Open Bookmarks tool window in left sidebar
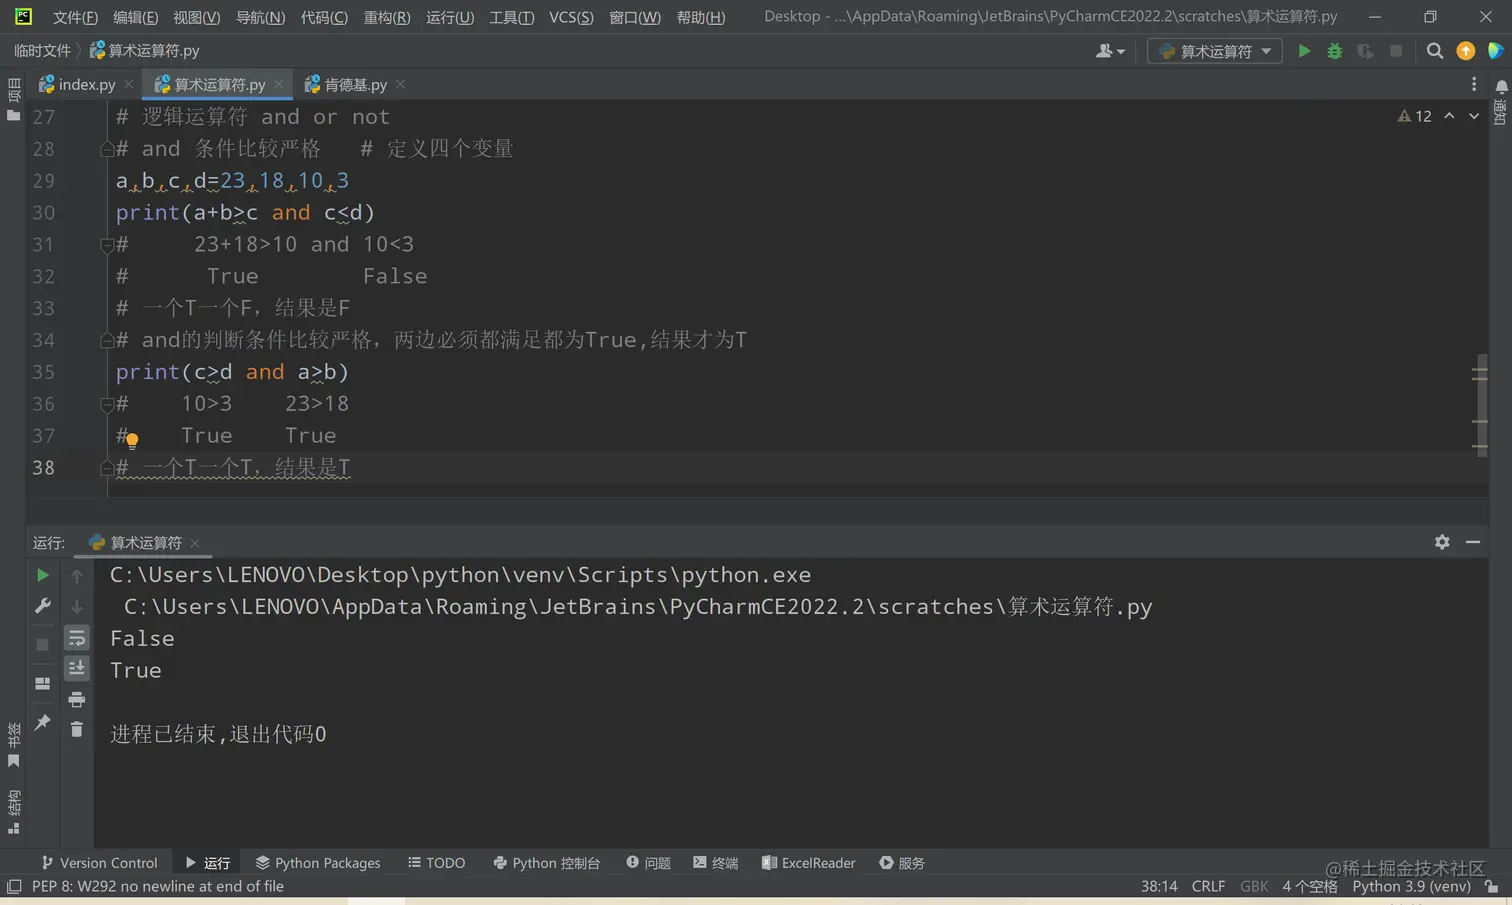This screenshot has width=1512, height=905. (x=13, y=746)
